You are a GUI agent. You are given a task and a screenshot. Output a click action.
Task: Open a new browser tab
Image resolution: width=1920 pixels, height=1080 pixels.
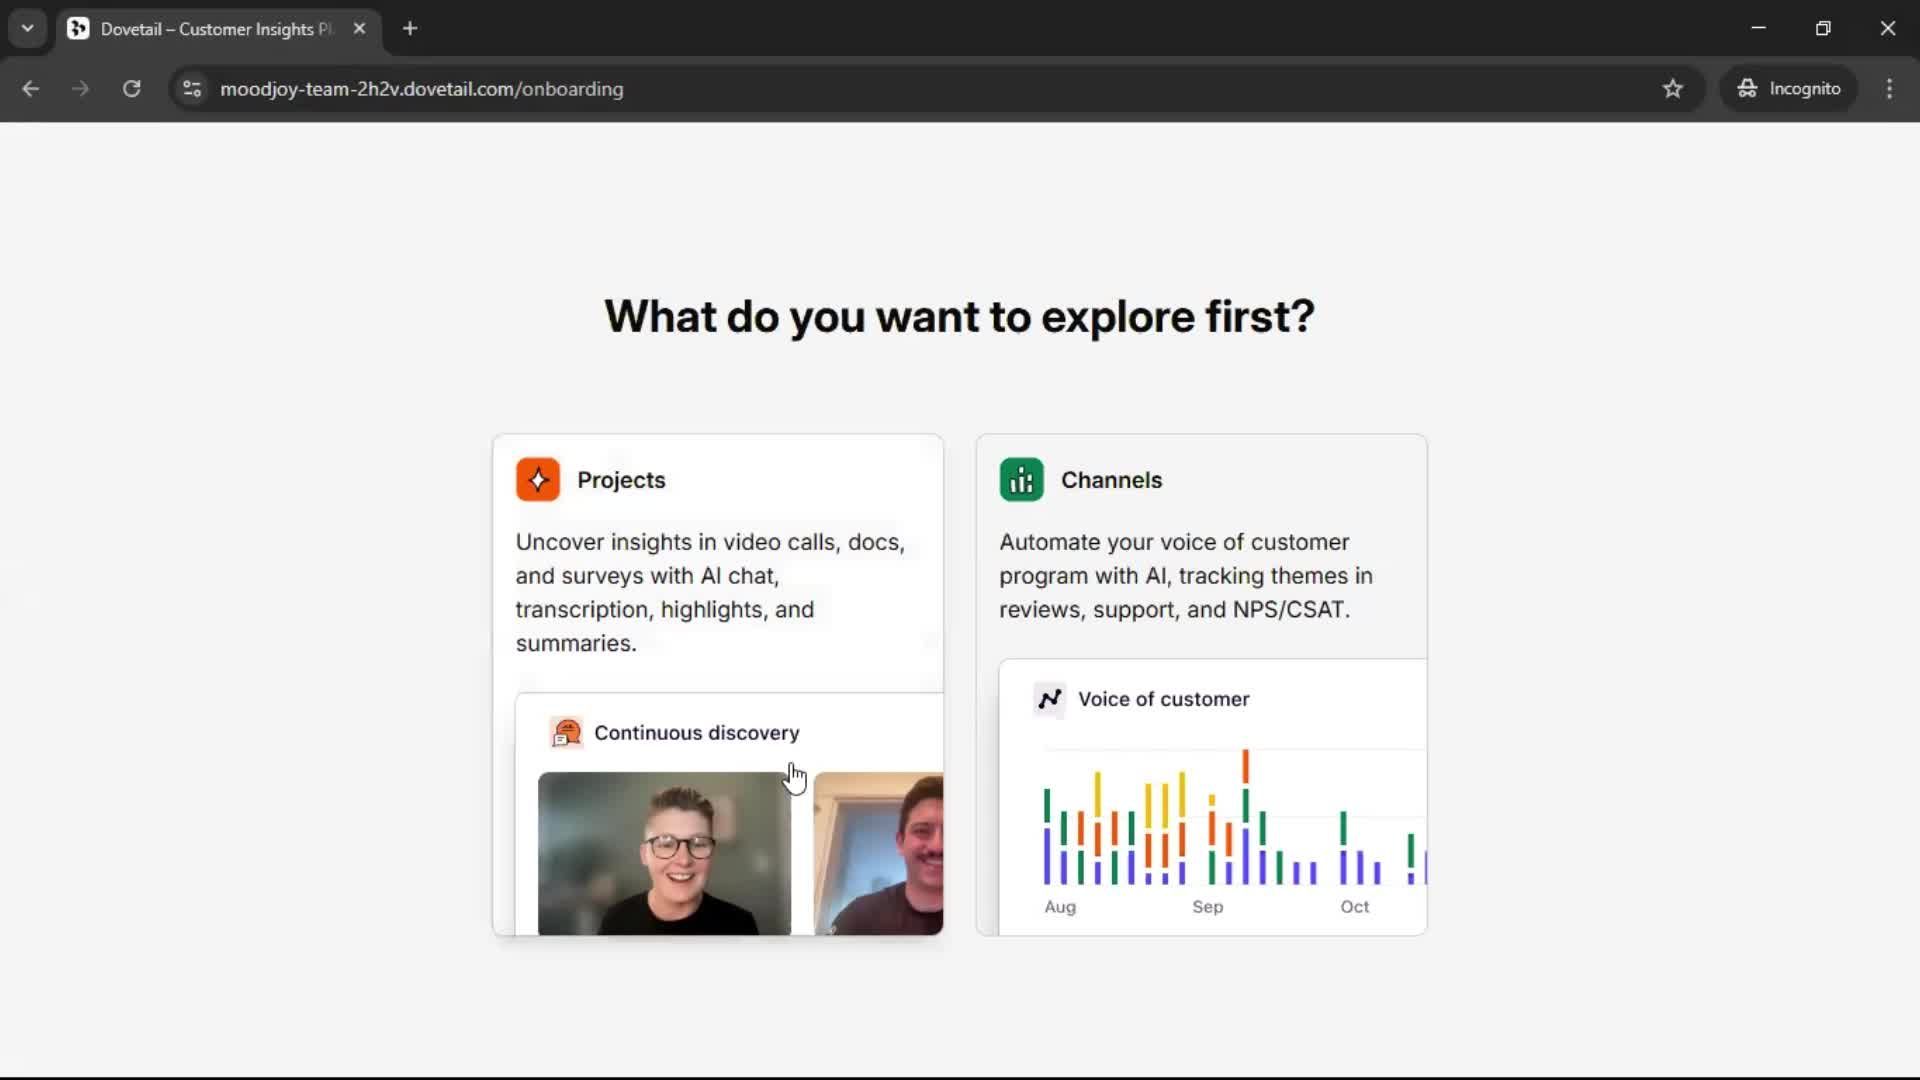[x=410, y=29]
